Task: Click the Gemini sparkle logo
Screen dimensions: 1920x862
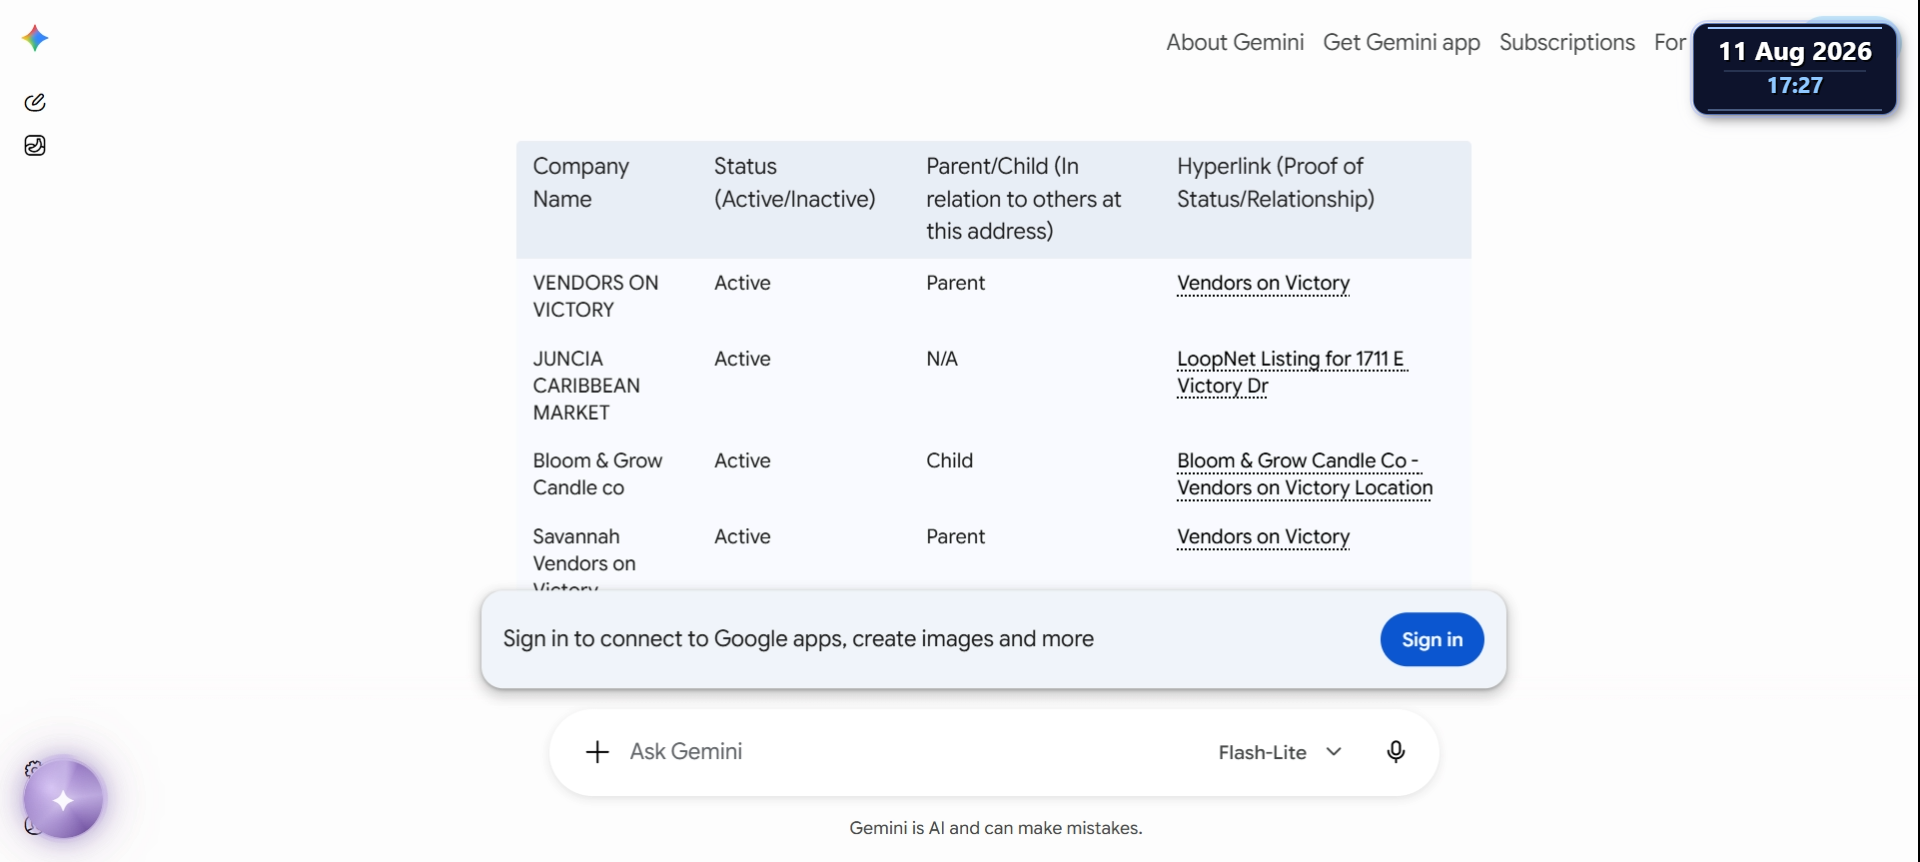Action: tap(35, 39)
